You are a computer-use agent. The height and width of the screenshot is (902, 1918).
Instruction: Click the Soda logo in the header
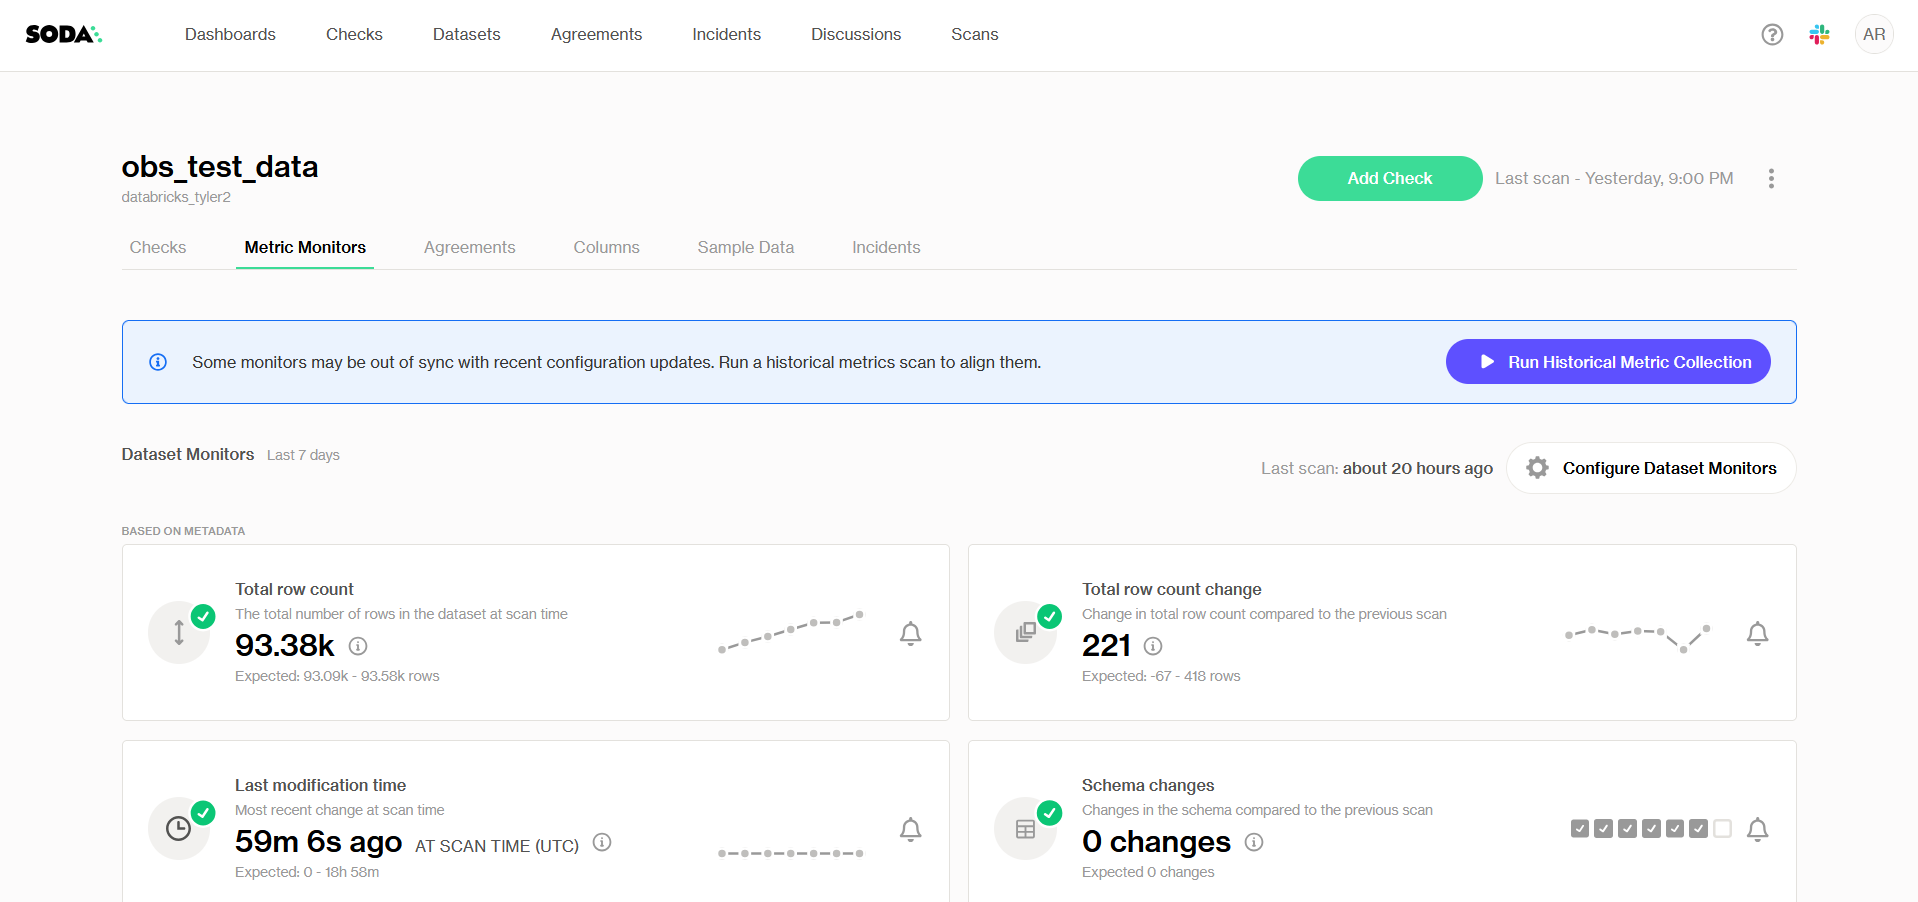[63, 35]
